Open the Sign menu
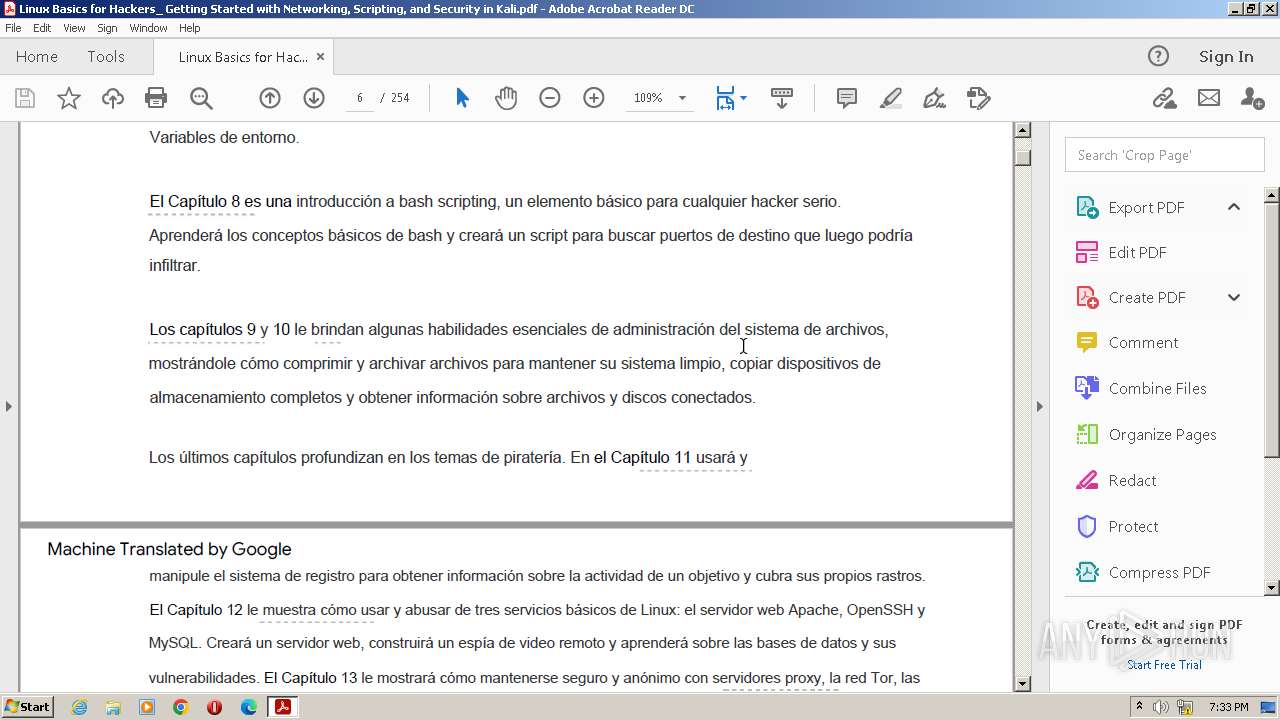This screenshot has width=1280, height=720. pyautogui.click(x=107, y=28)
